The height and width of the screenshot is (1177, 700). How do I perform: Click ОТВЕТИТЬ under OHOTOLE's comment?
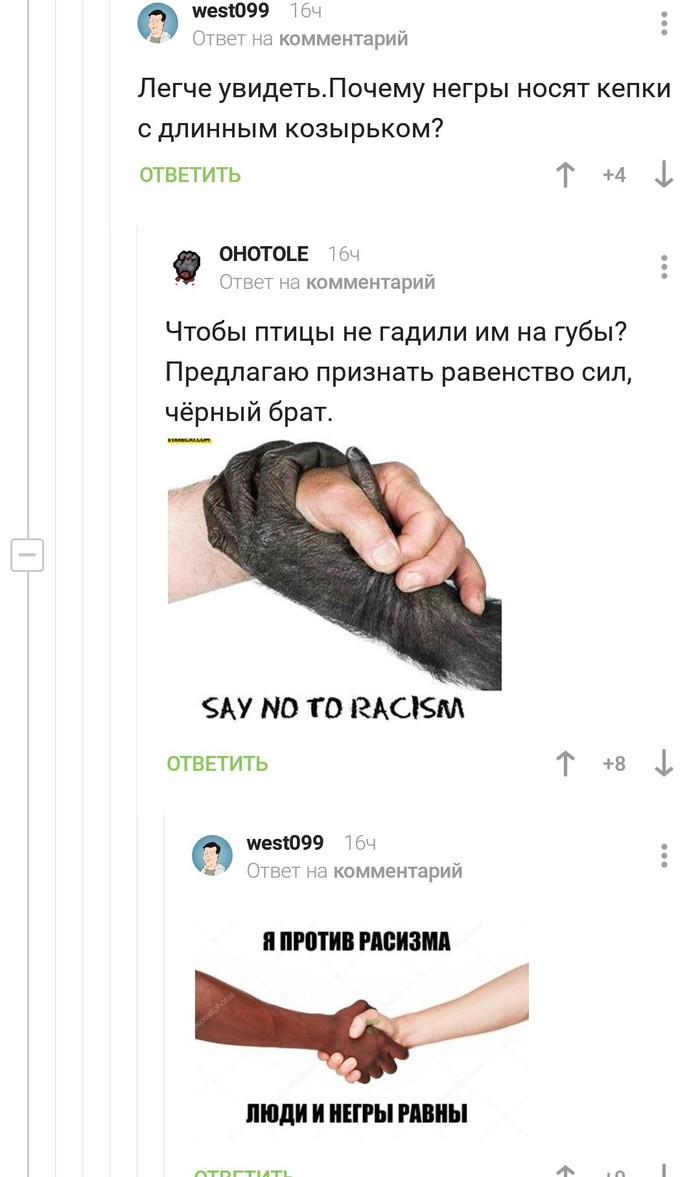pyautogui.click(x=217, y=763)
